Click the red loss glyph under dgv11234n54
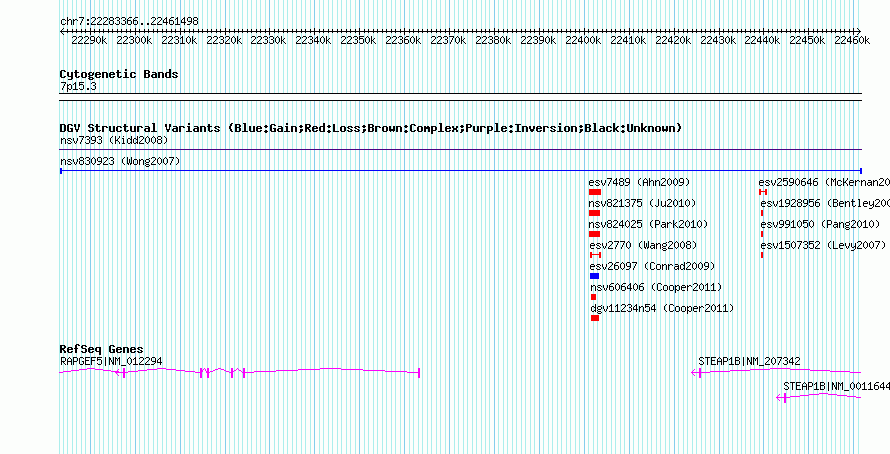Image resolution: width=890 pixels, height=454 pixels. (x=595, y=318)
